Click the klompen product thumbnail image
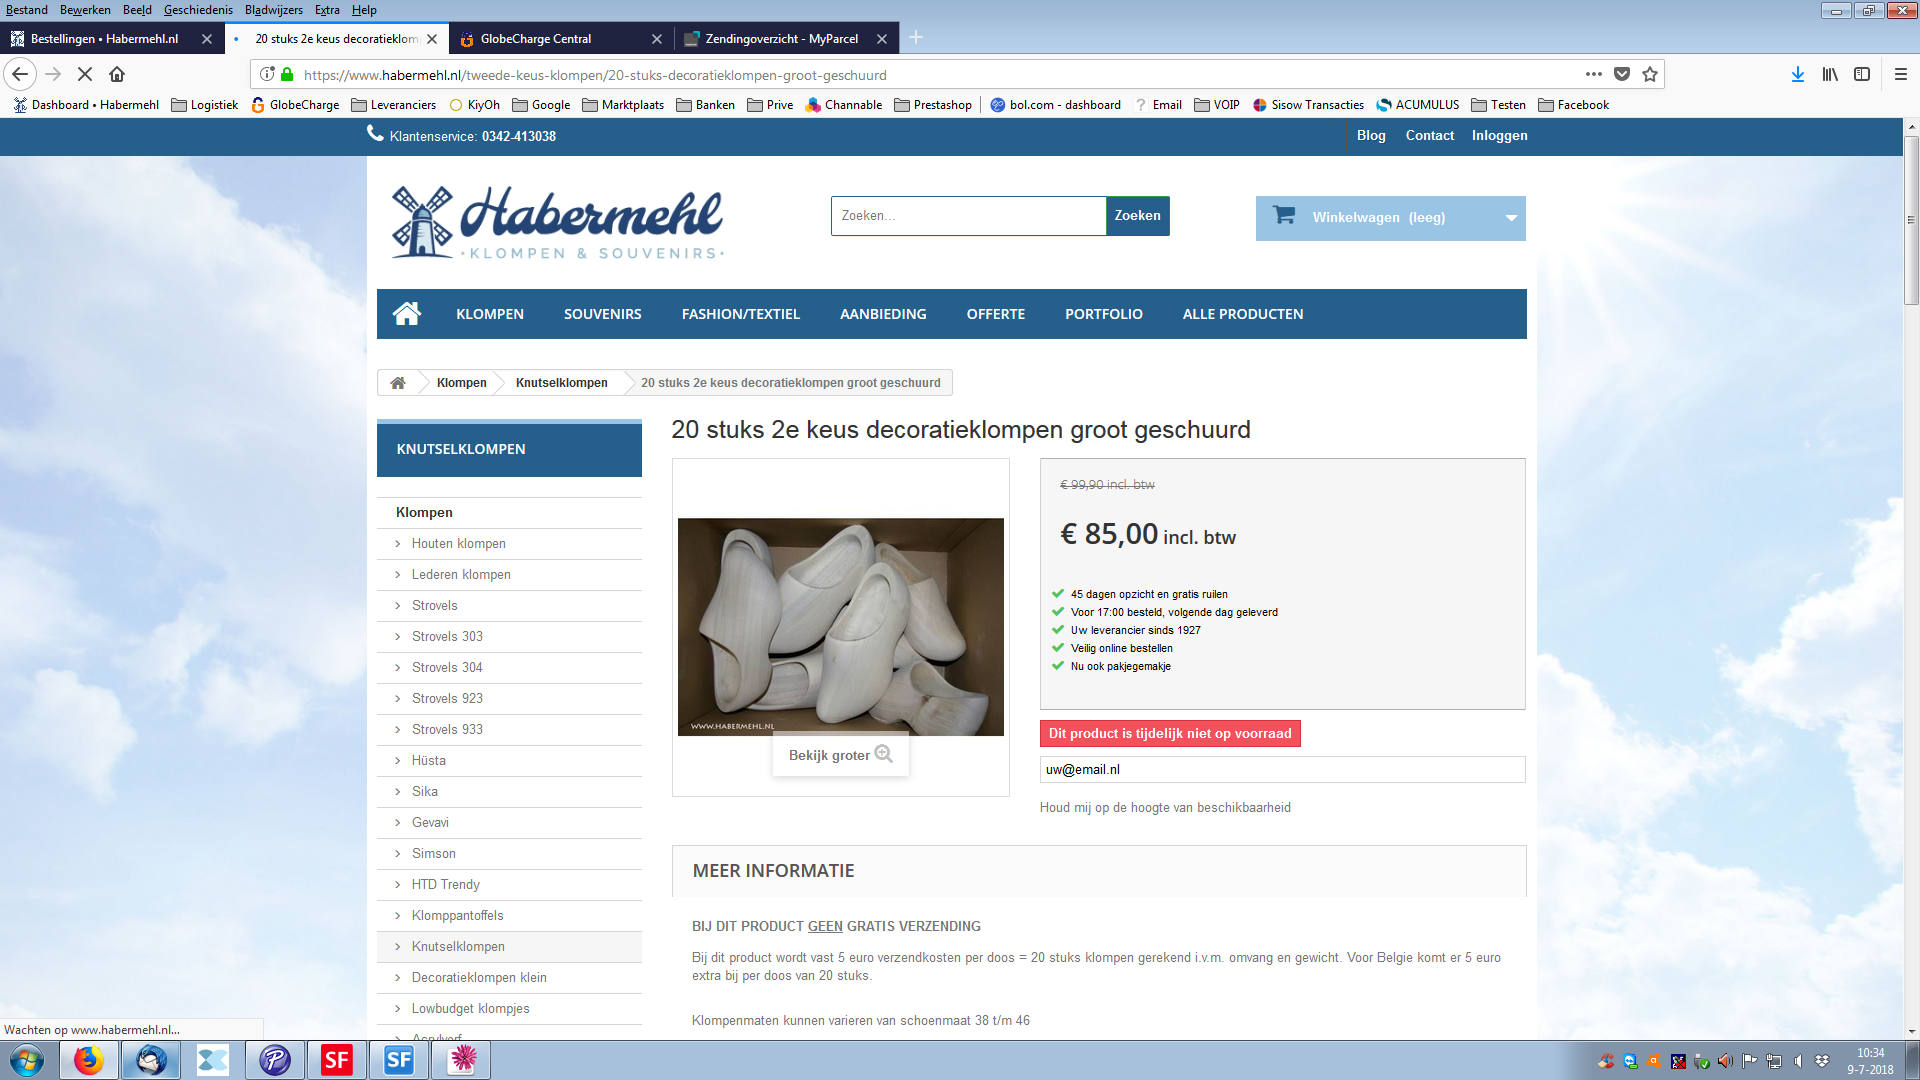 pos(840,627)
